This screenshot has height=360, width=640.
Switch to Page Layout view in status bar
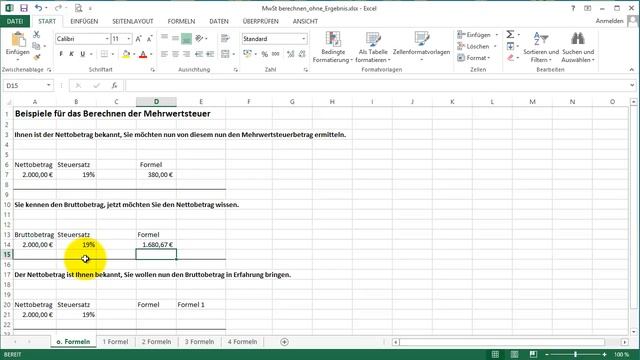tap(514, 354)
